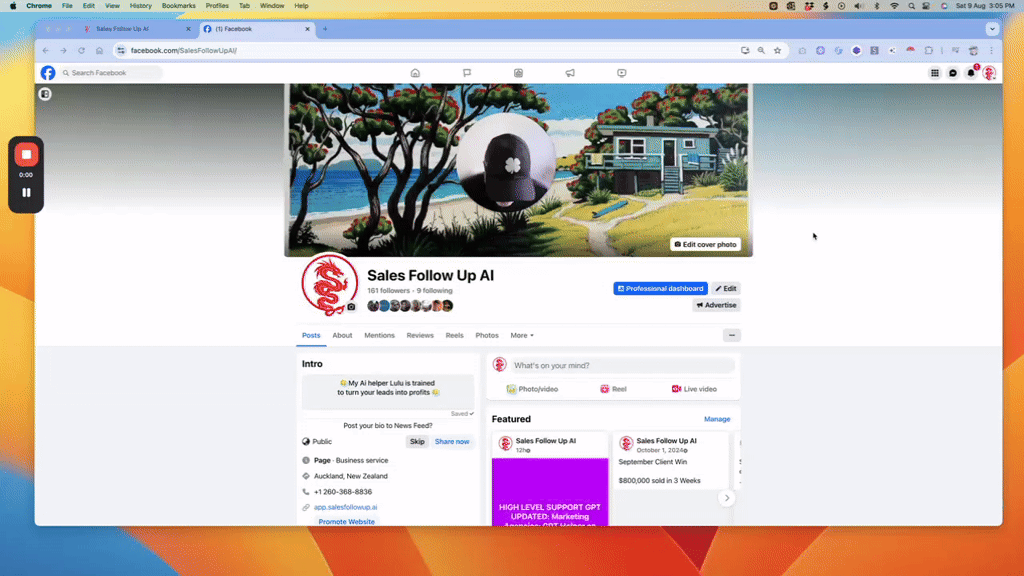Add a Photo/video to a post
This screenshot has height=576, width=1024.
click(533, 389)
